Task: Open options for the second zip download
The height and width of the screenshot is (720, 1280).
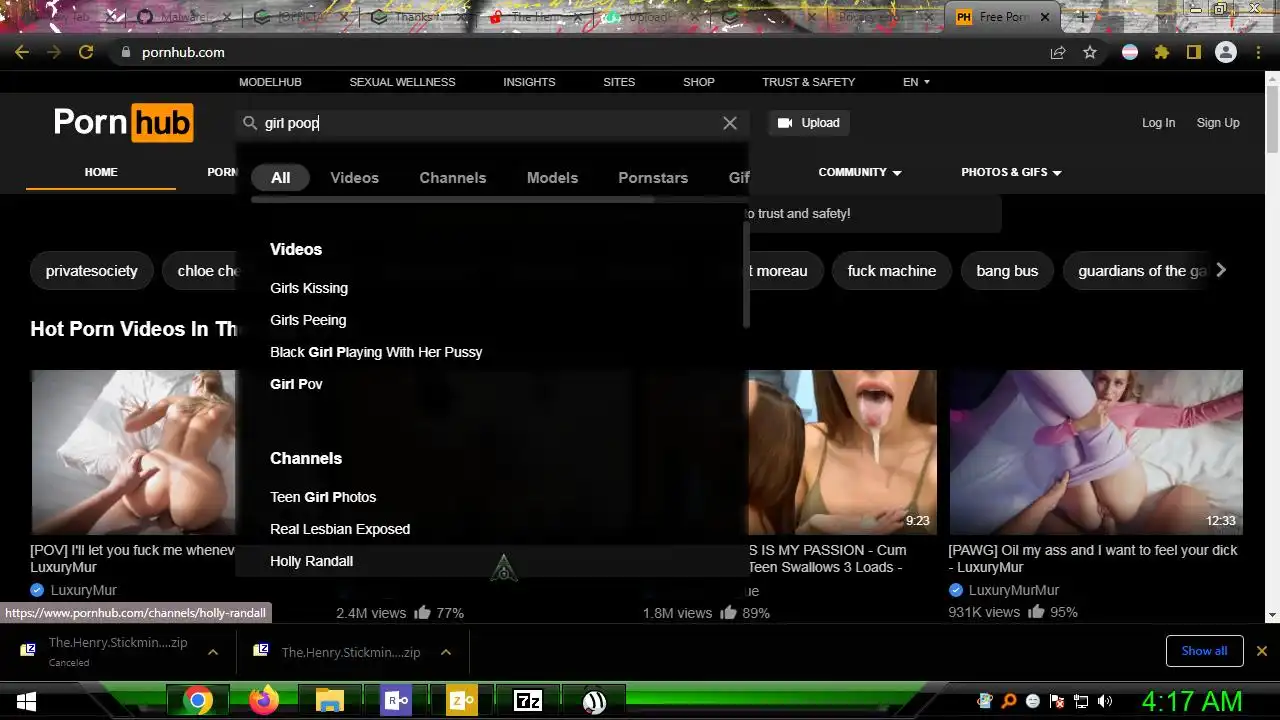Action: coord(446,652)
